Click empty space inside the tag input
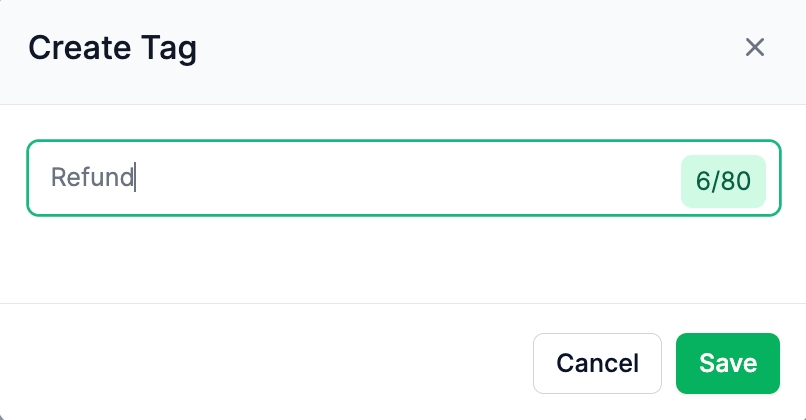The image size is (806, 420). point(400,178)
